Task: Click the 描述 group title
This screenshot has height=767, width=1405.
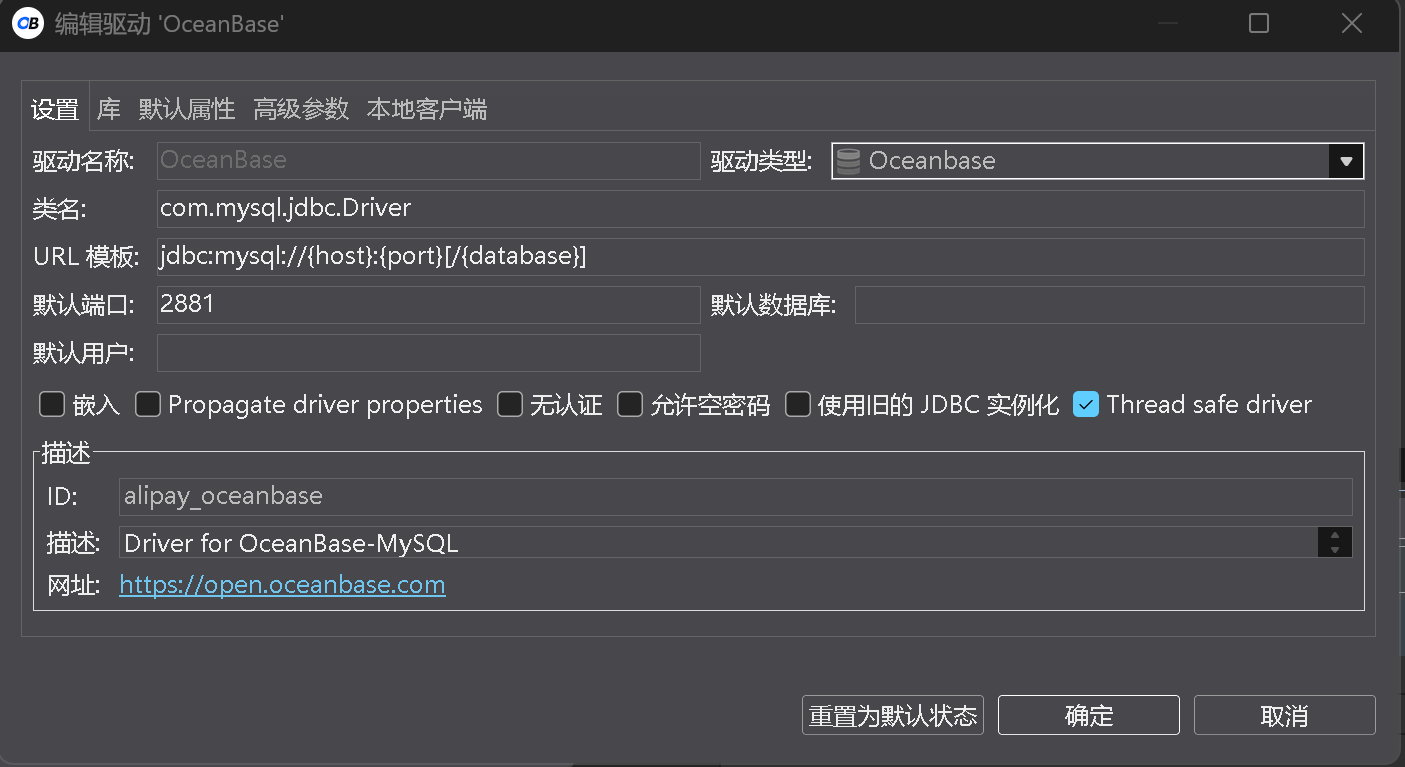Action: coord(66,453)
